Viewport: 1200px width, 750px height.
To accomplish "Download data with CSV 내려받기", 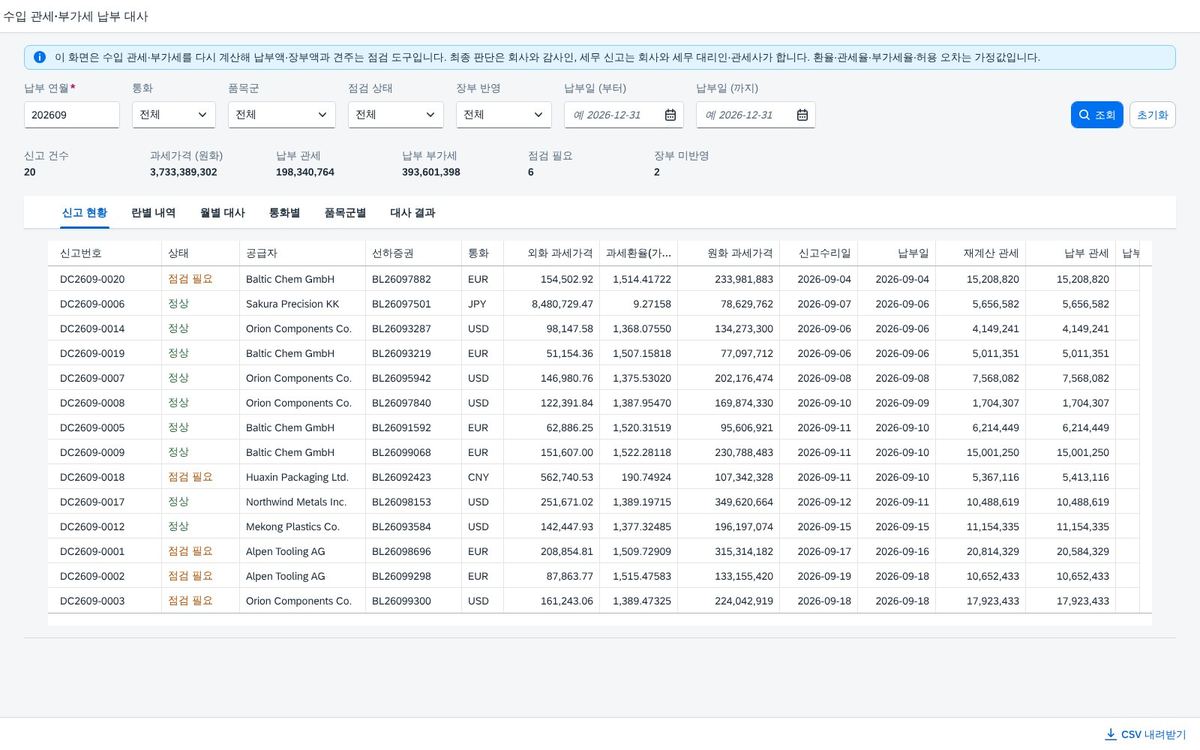I will pyautogui.click(x=1145, y=734).
